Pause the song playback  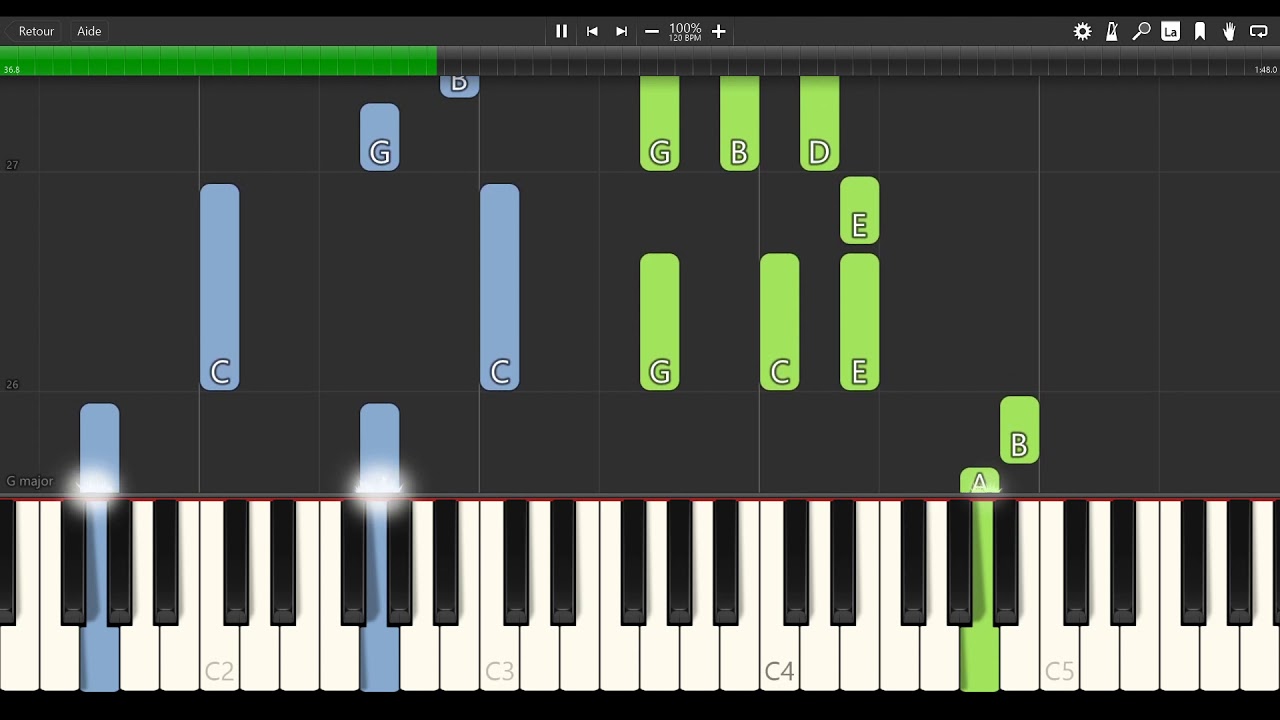coord(561,31)
